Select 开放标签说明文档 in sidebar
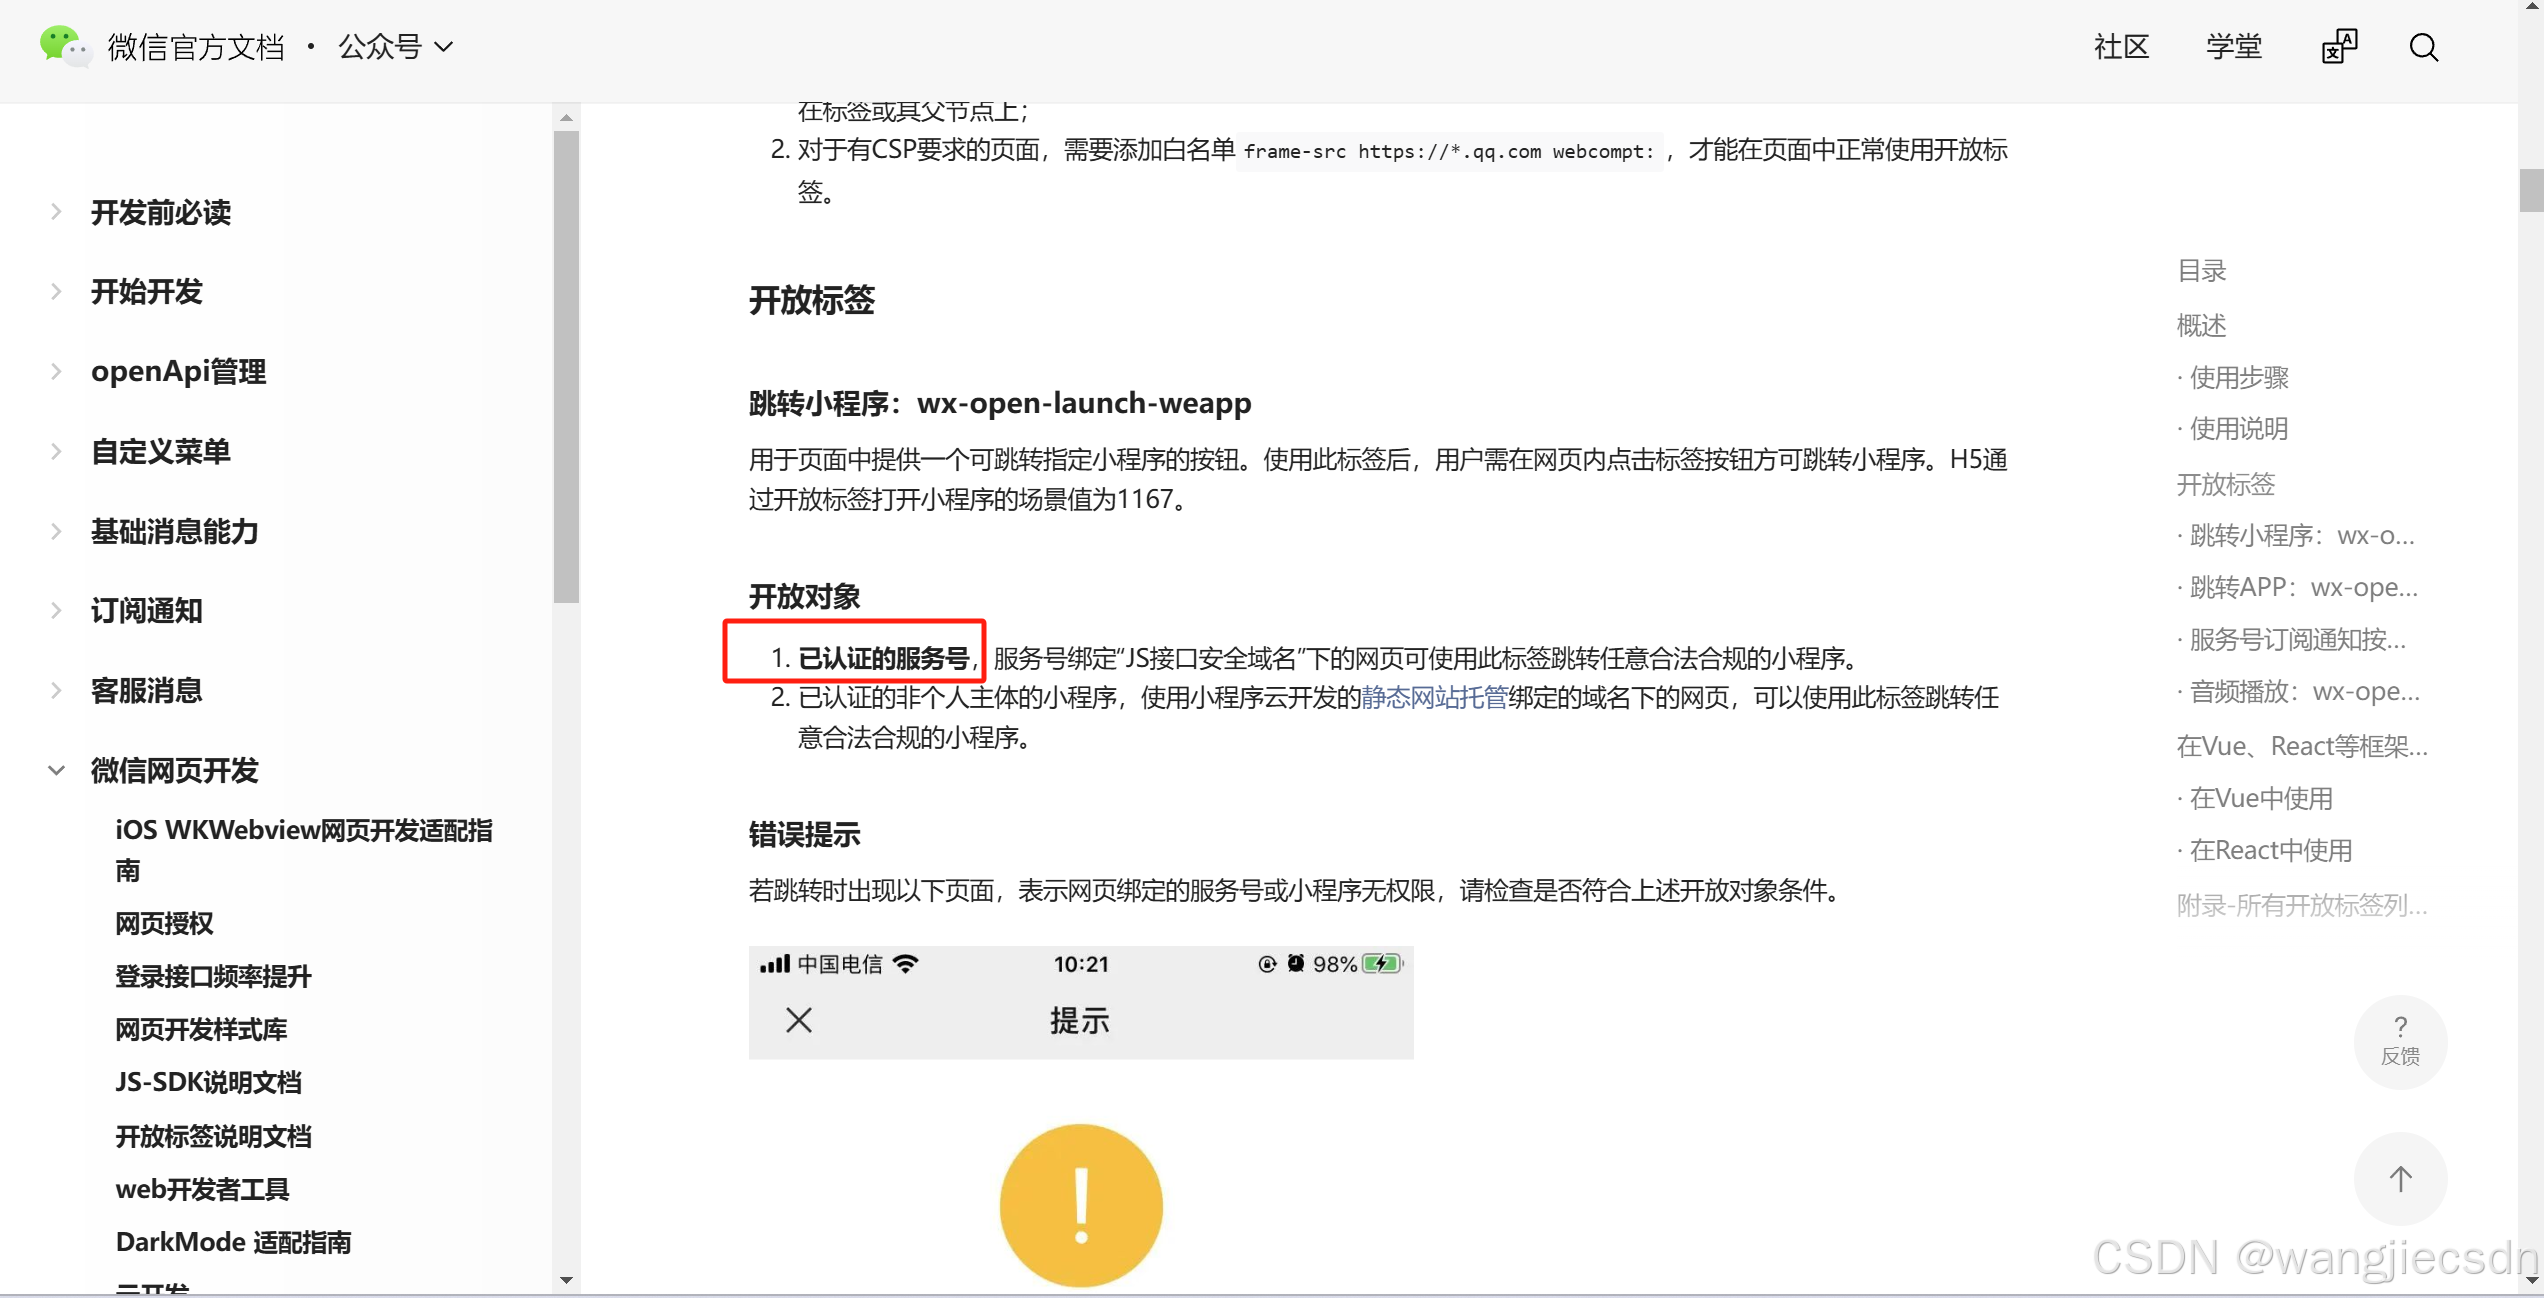 213,1136
